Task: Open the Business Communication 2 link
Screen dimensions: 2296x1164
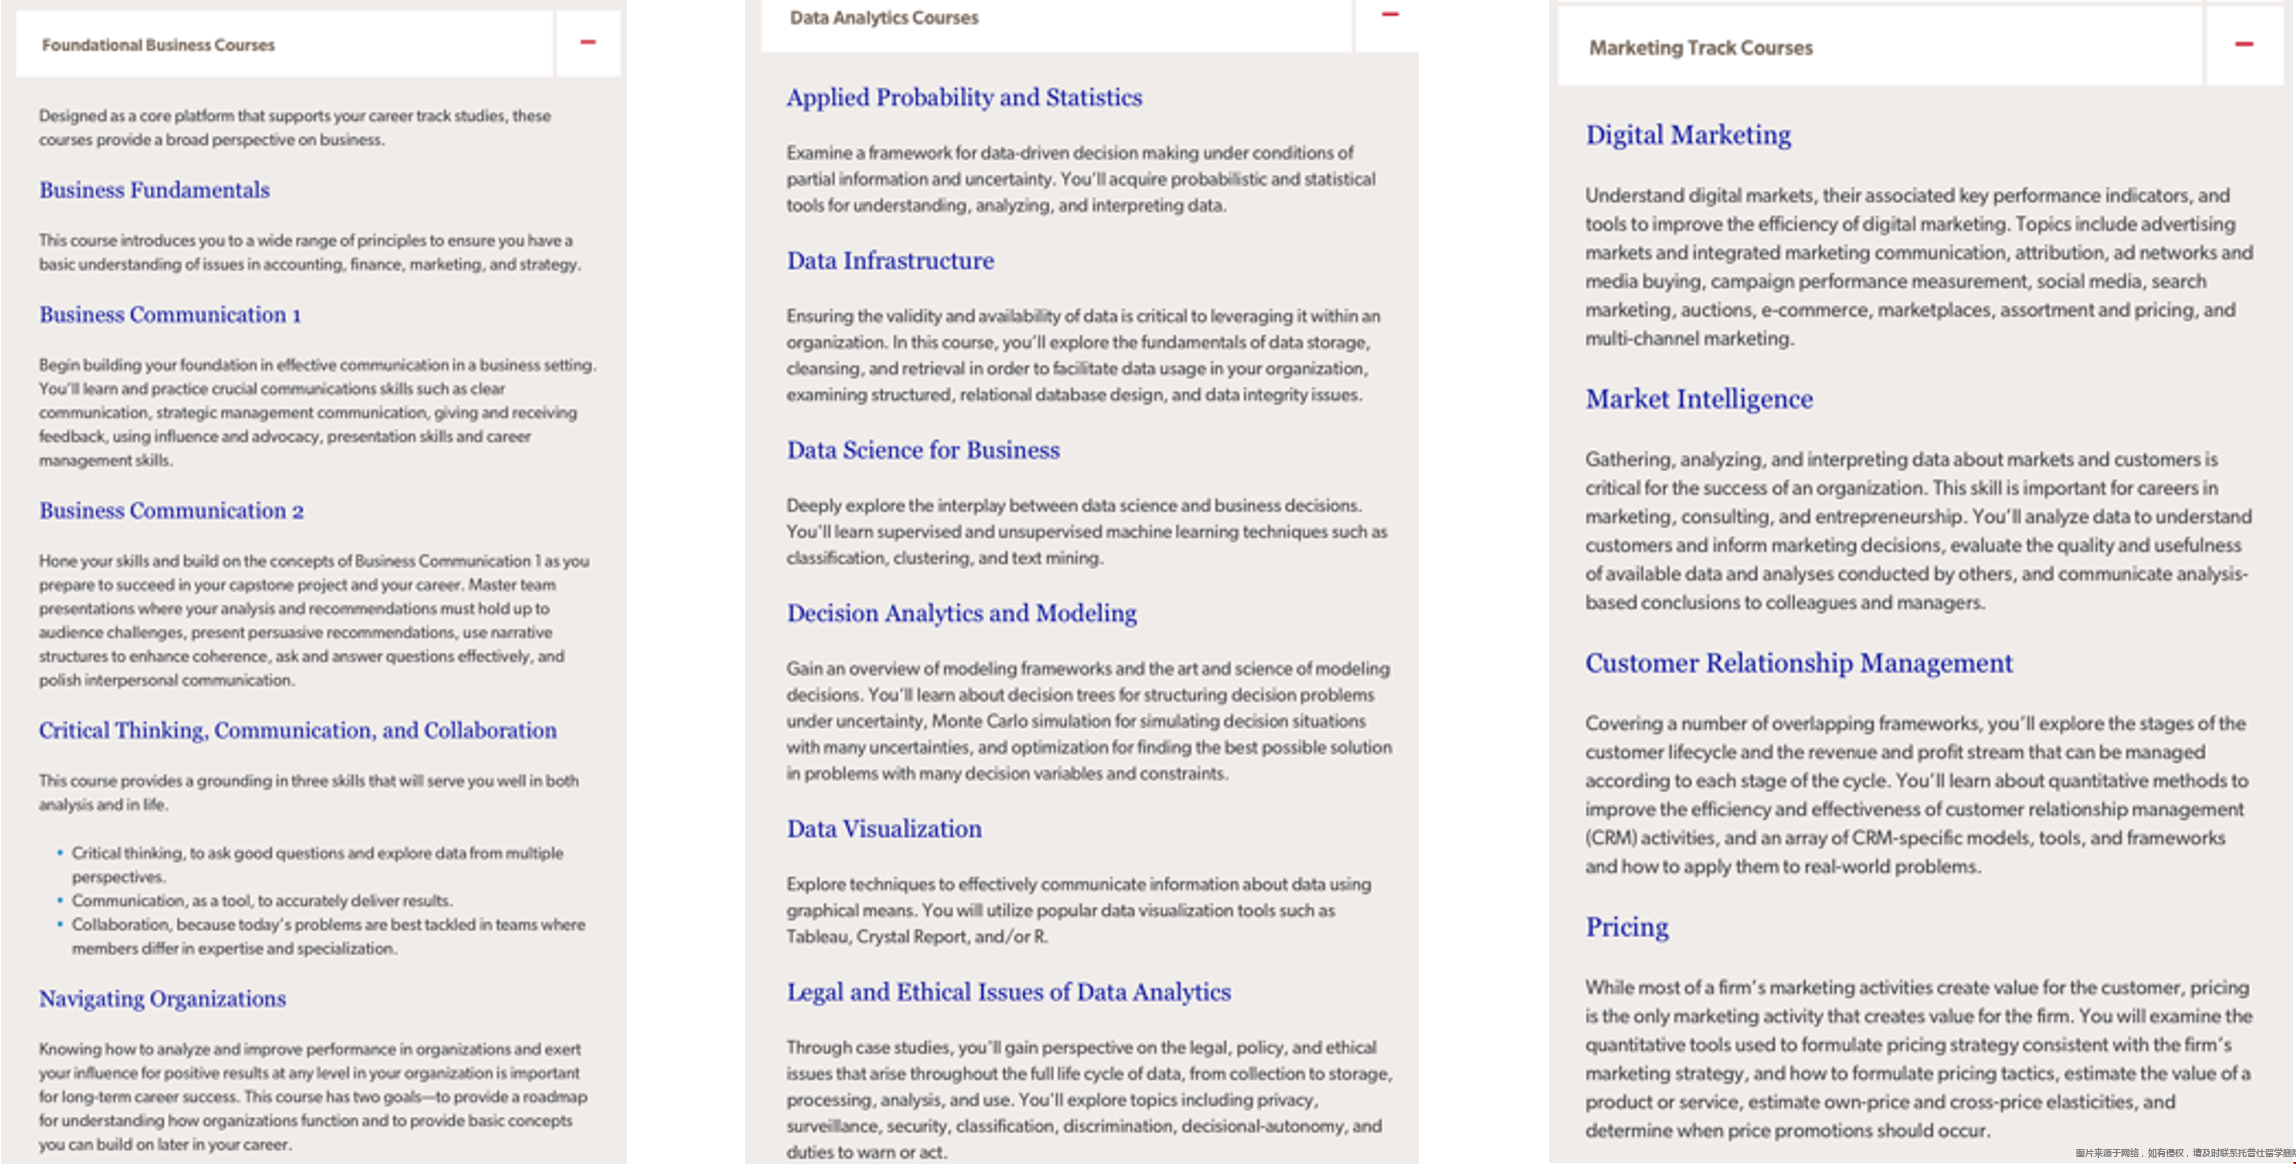Action: pyautogui.click(x=171, y=511)
